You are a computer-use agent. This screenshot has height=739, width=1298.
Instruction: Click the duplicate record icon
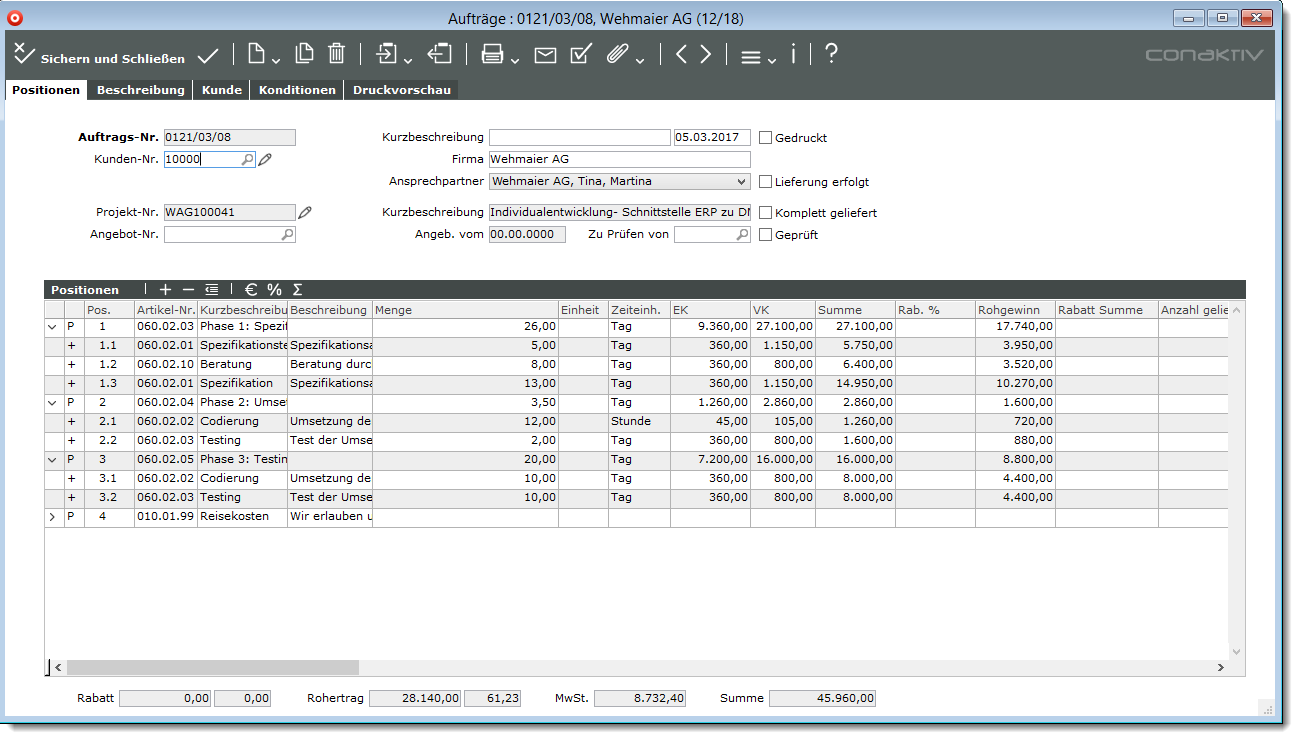pyautogui.click(x=304, y=55)
